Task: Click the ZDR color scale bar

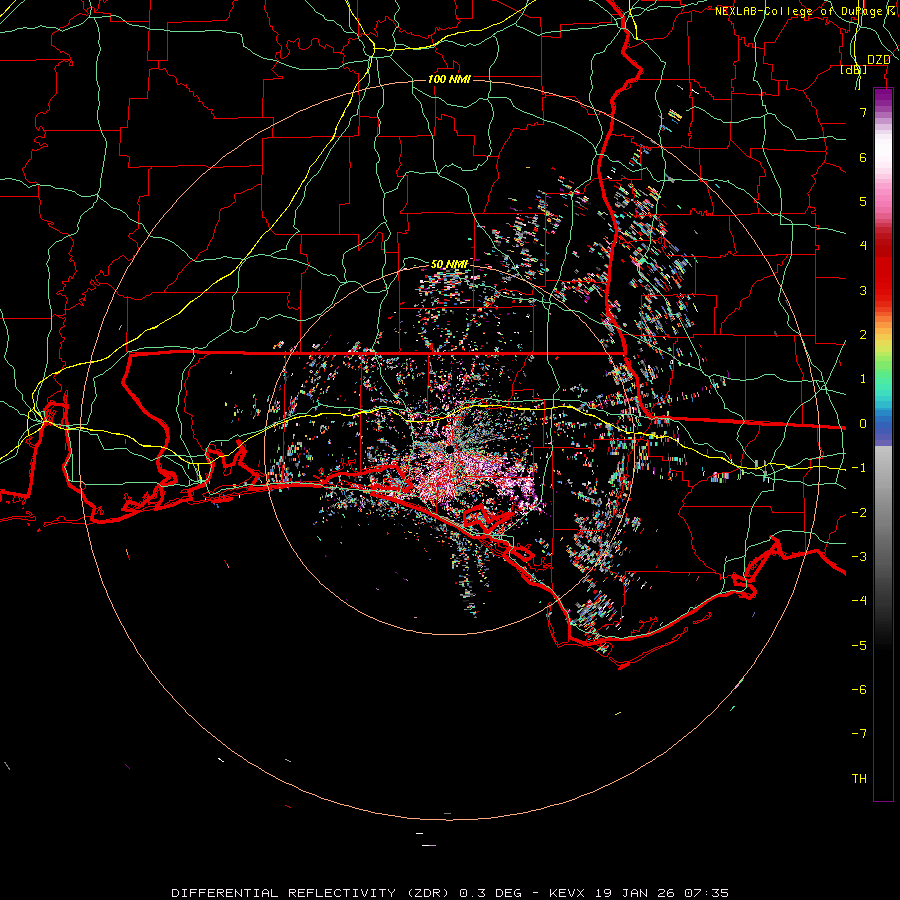Action: [883, 444]
